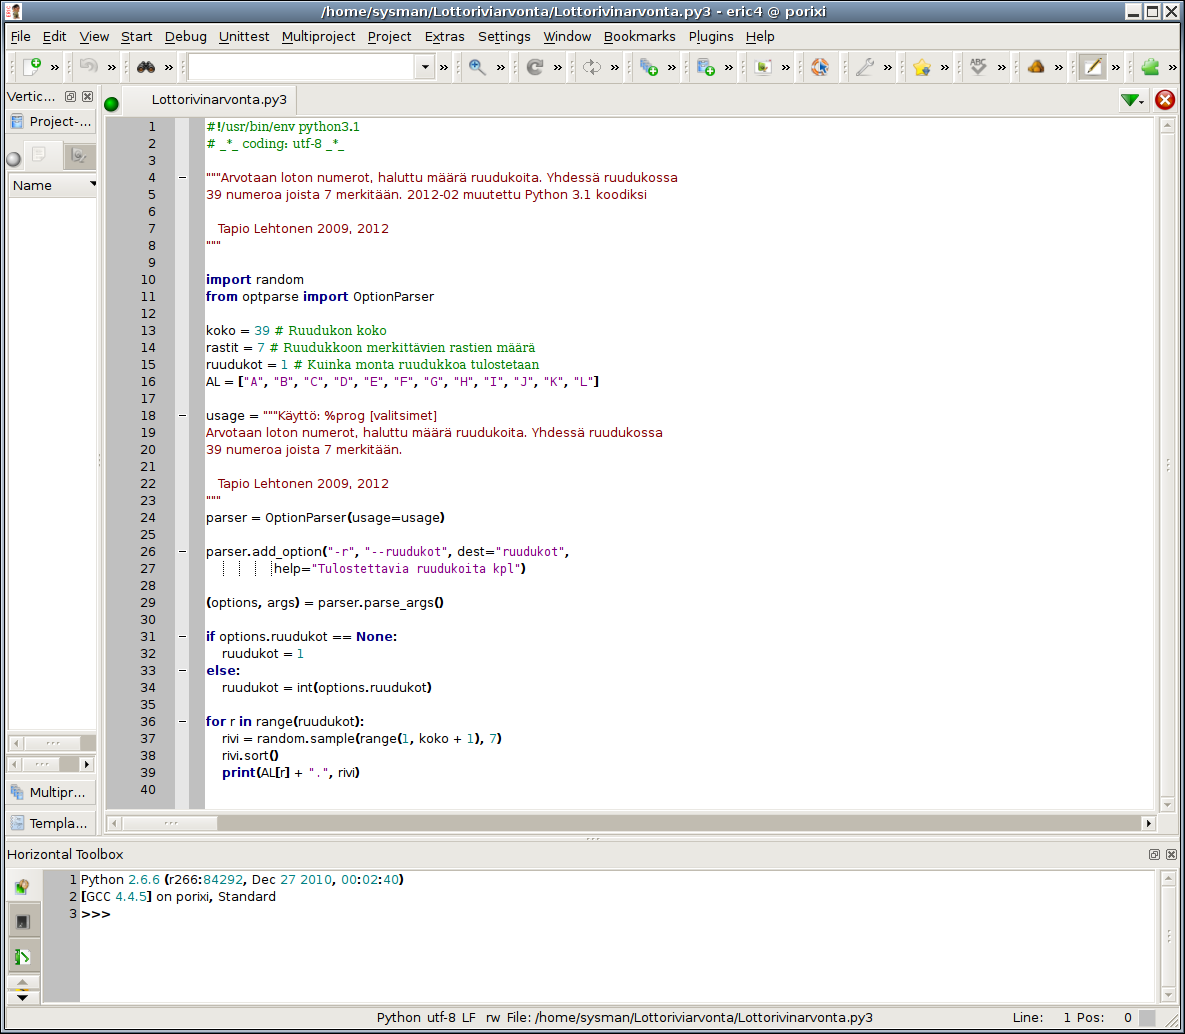
Task: Open the File menu
Action: pos(20,36)
